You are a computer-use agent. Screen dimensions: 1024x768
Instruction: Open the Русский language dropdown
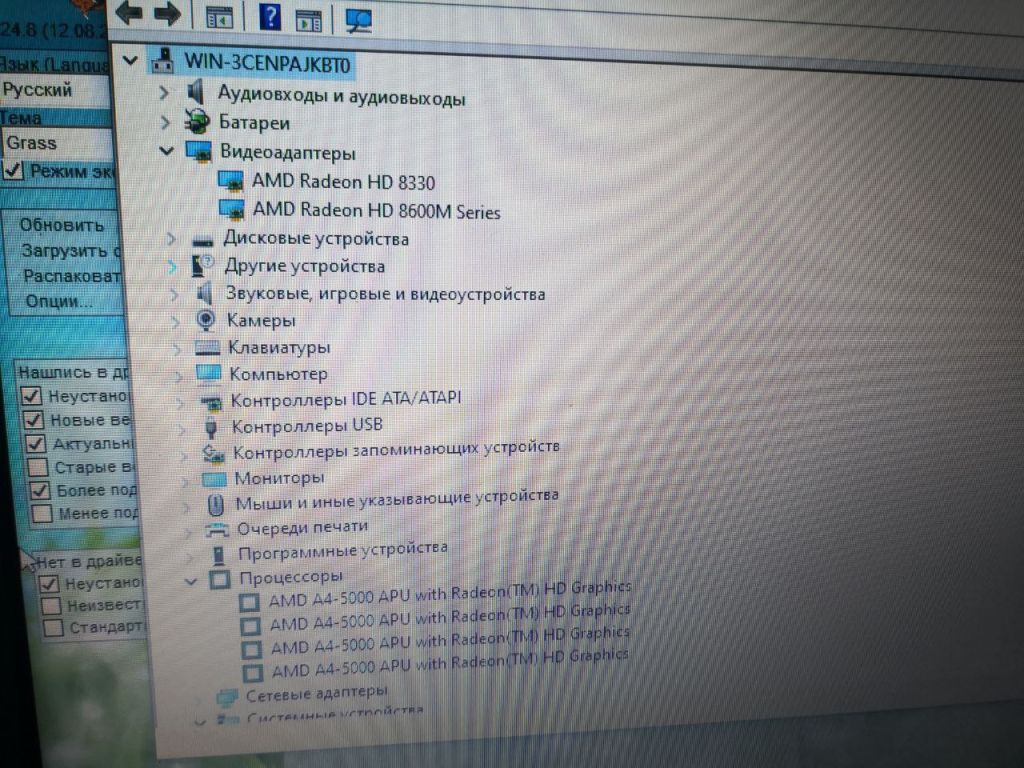coord(56,89)
